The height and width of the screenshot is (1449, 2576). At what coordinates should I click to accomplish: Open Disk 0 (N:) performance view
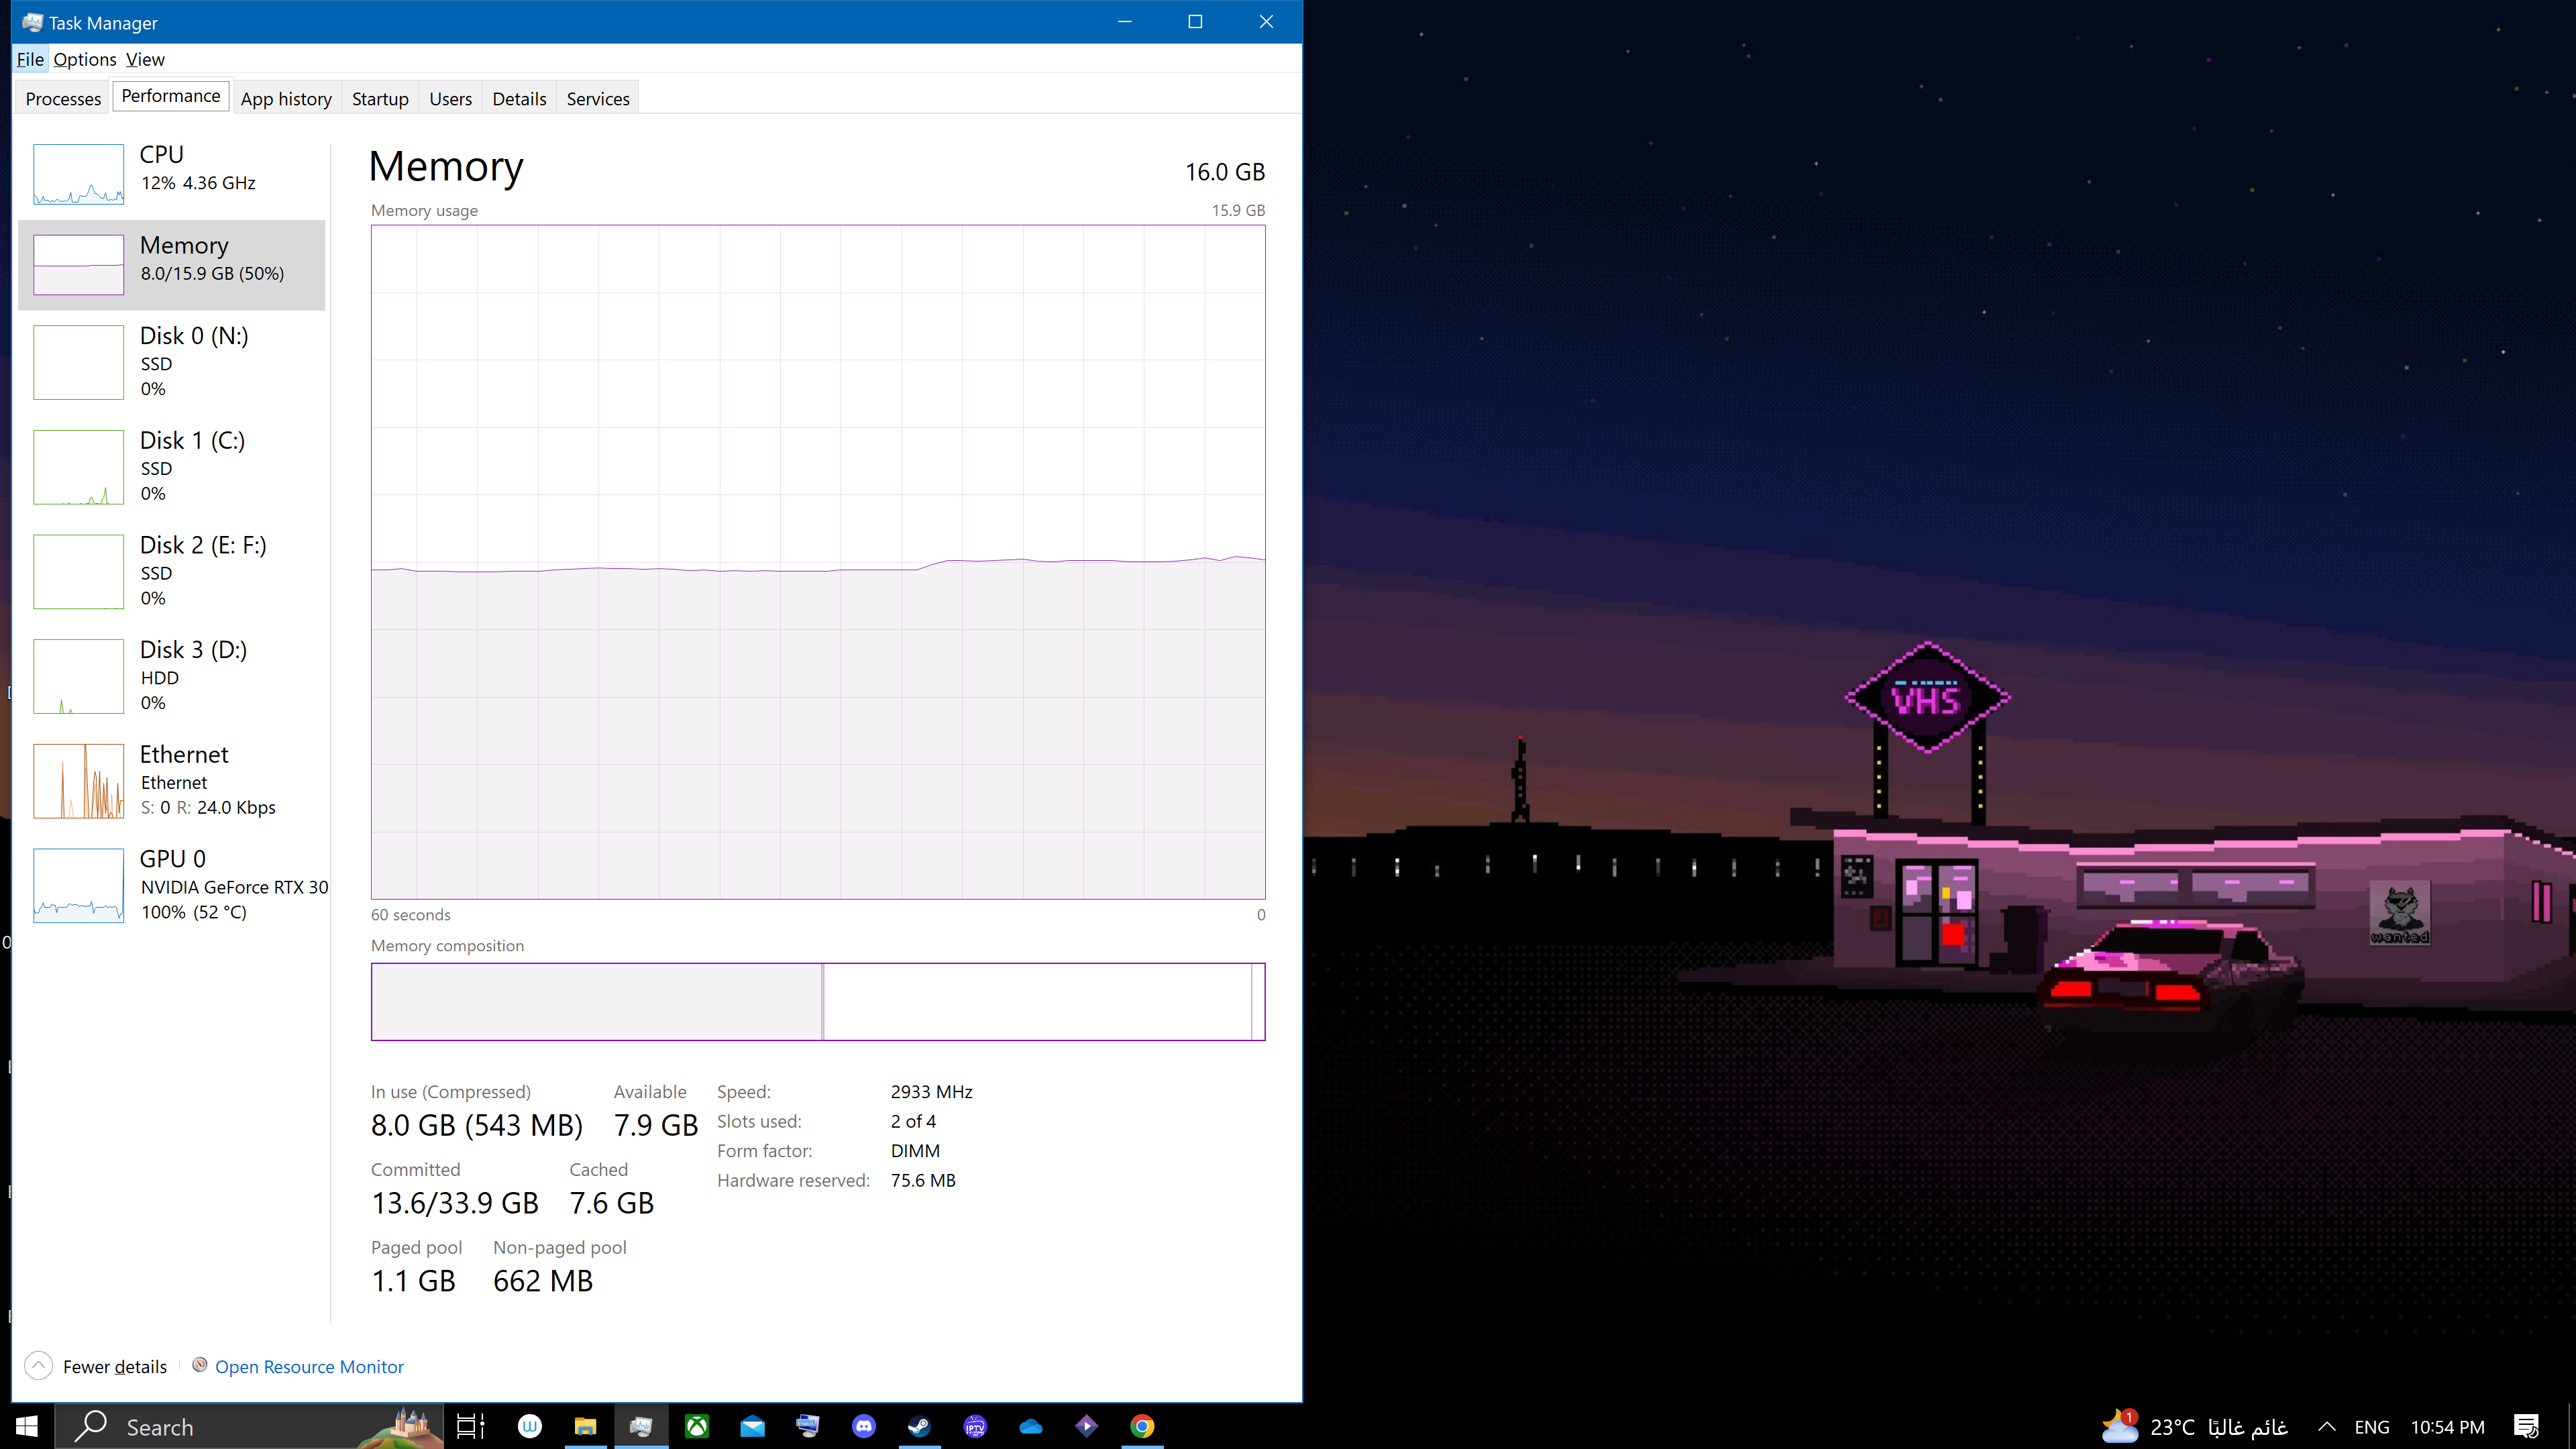tap(172, 362)
